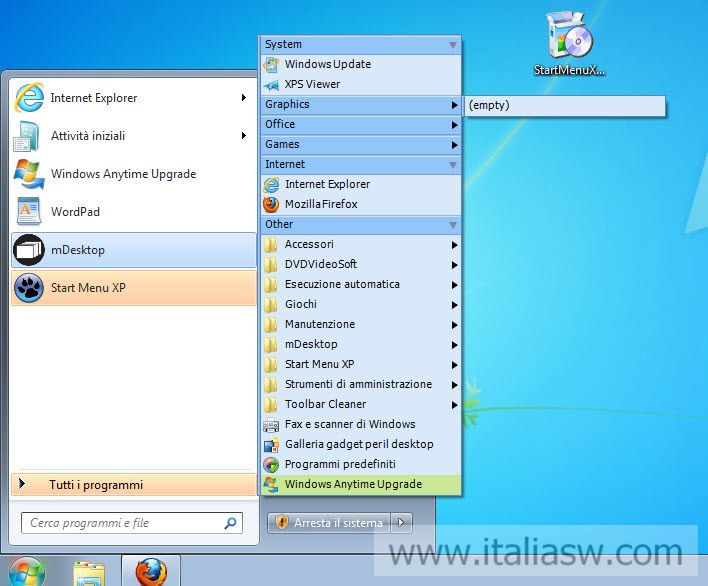Click Windows Anytime Upgrade icon in highlighted row
Screen dimensions: 708x586
point(271,484)
